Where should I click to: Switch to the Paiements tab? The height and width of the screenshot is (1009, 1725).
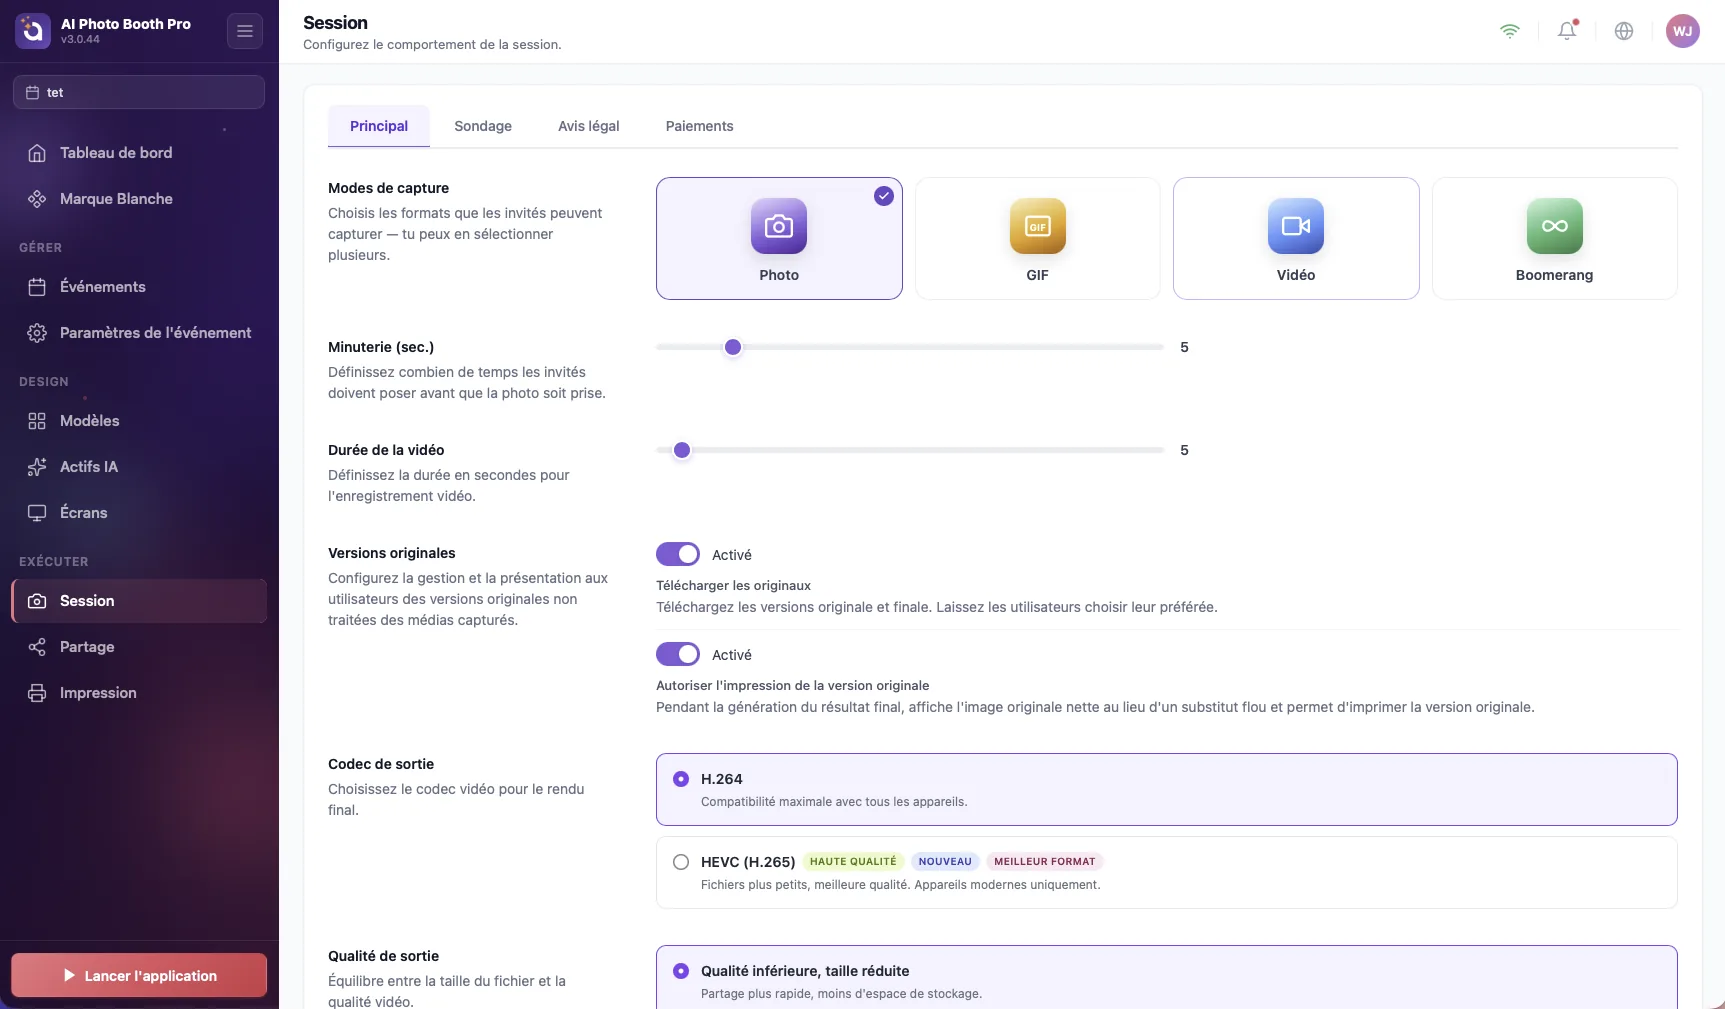pyautogui.click(x=700, y=126)
